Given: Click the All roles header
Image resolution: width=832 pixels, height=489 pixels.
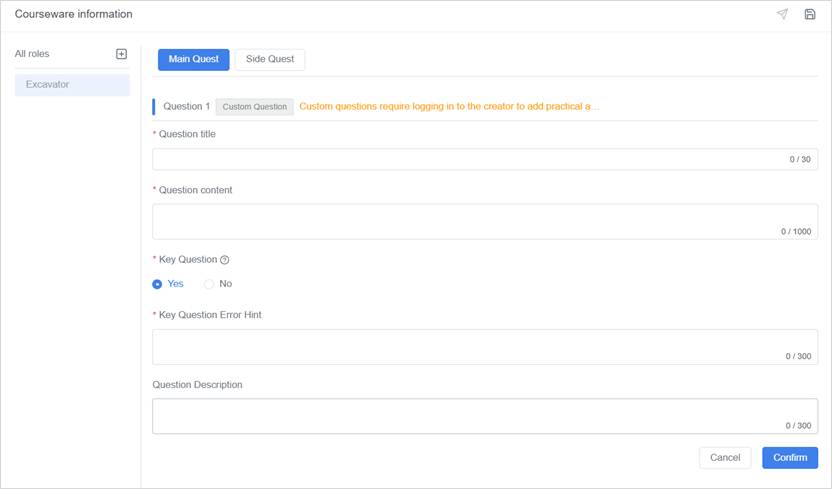Looking at the screenshot, I should click(x=32, y=54).
